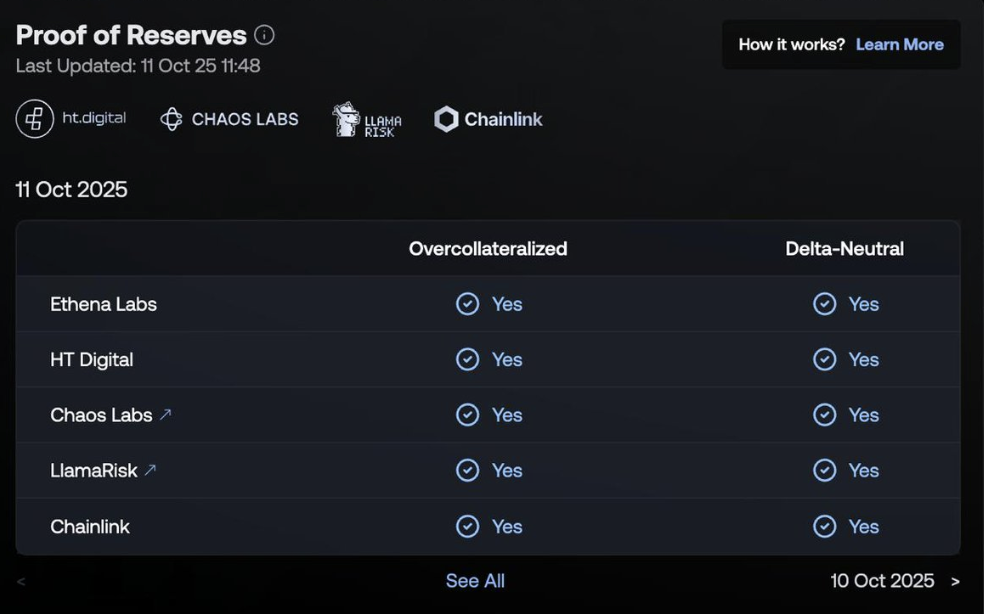Select the Overcollateralized column header
984x614 pixels.
(x=488, y=249)
